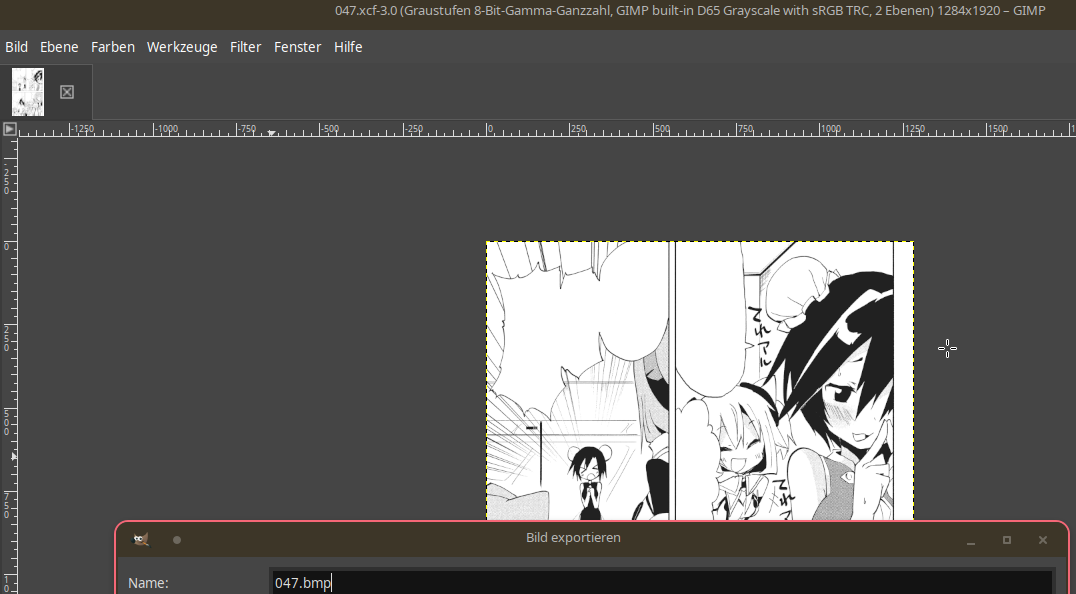This screenshot has height=594, width=1076.
Task: Open the Farben menu
Action: (113, 47)
